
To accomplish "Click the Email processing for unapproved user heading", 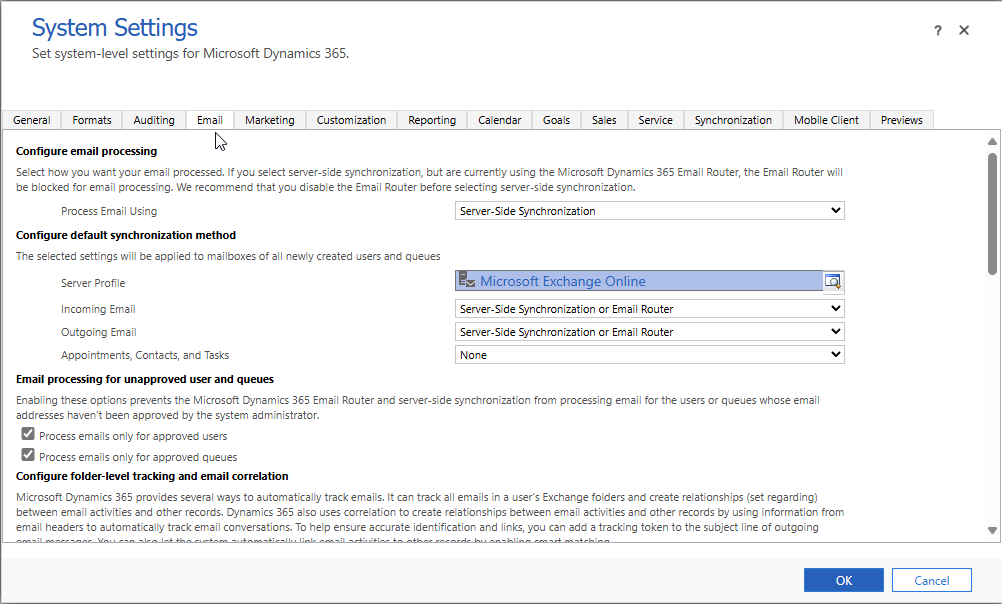I will 145,379.
